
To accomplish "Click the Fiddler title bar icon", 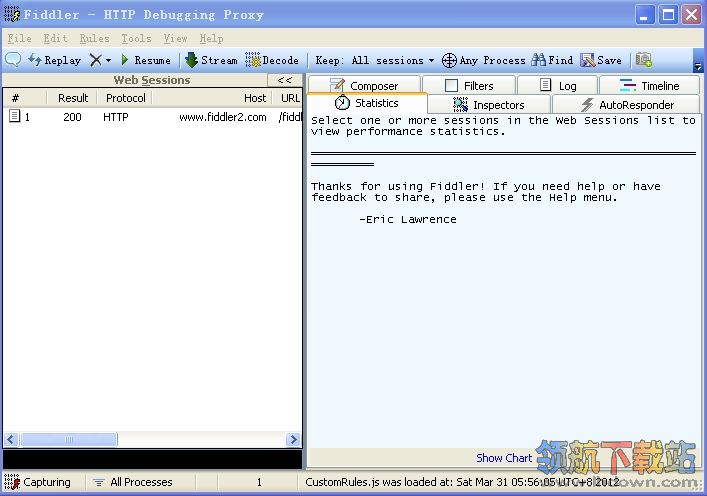I will (12, 14).
